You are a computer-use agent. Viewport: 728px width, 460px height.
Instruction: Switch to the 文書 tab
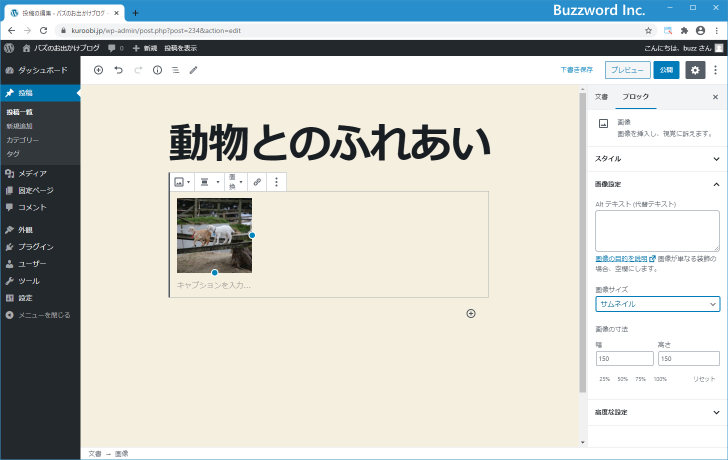[x=602, y=97]
